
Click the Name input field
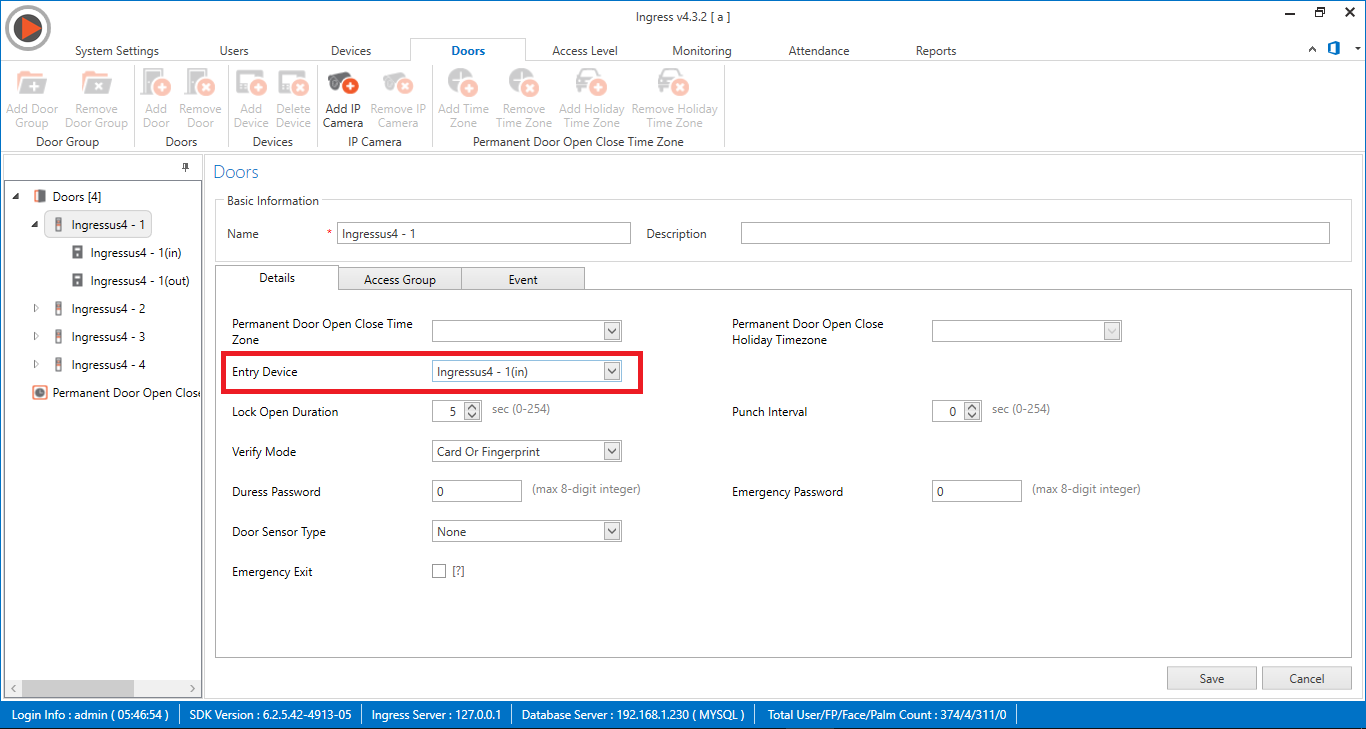(x=484, y=233)
